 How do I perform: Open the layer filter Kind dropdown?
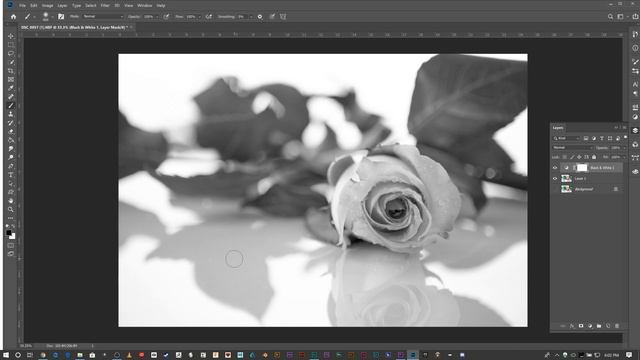[566, 138]
